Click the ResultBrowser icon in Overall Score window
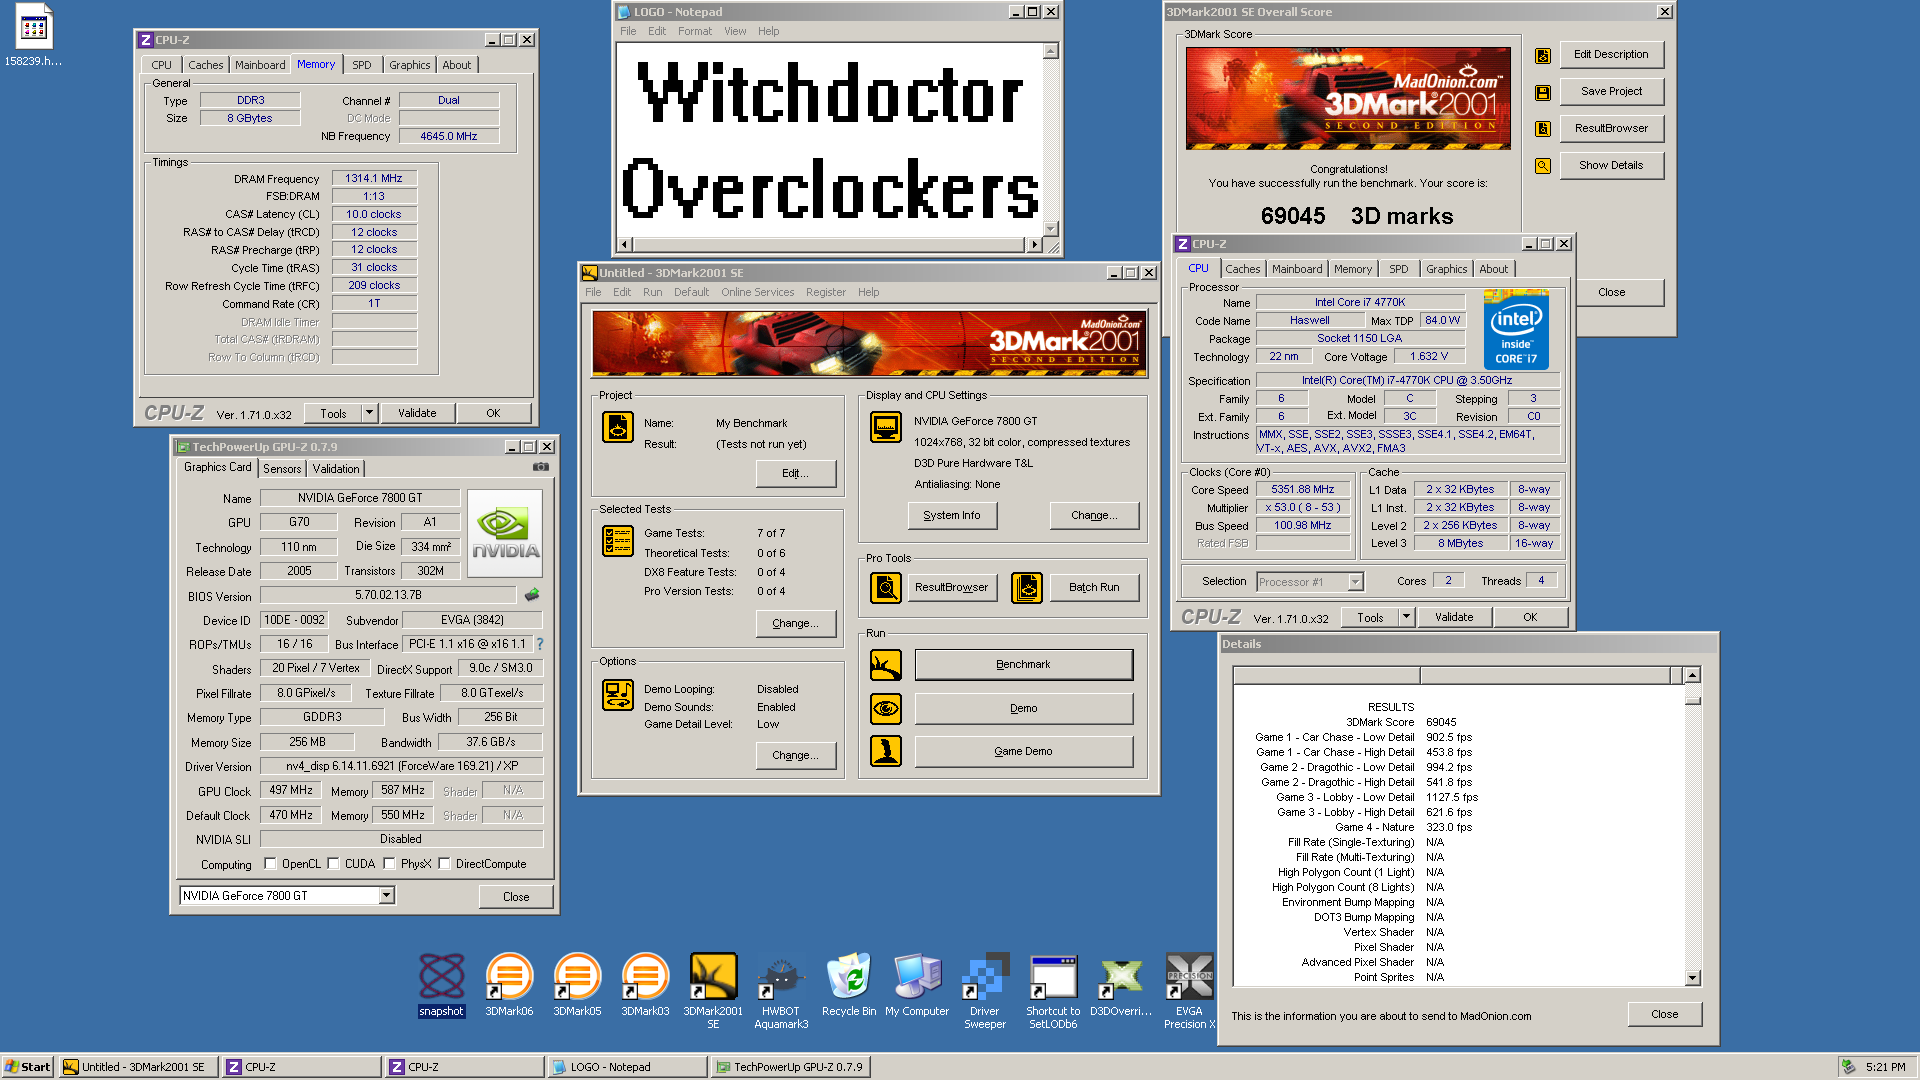Viewport: 1920px width, 1080px height. click(1543, 129)
